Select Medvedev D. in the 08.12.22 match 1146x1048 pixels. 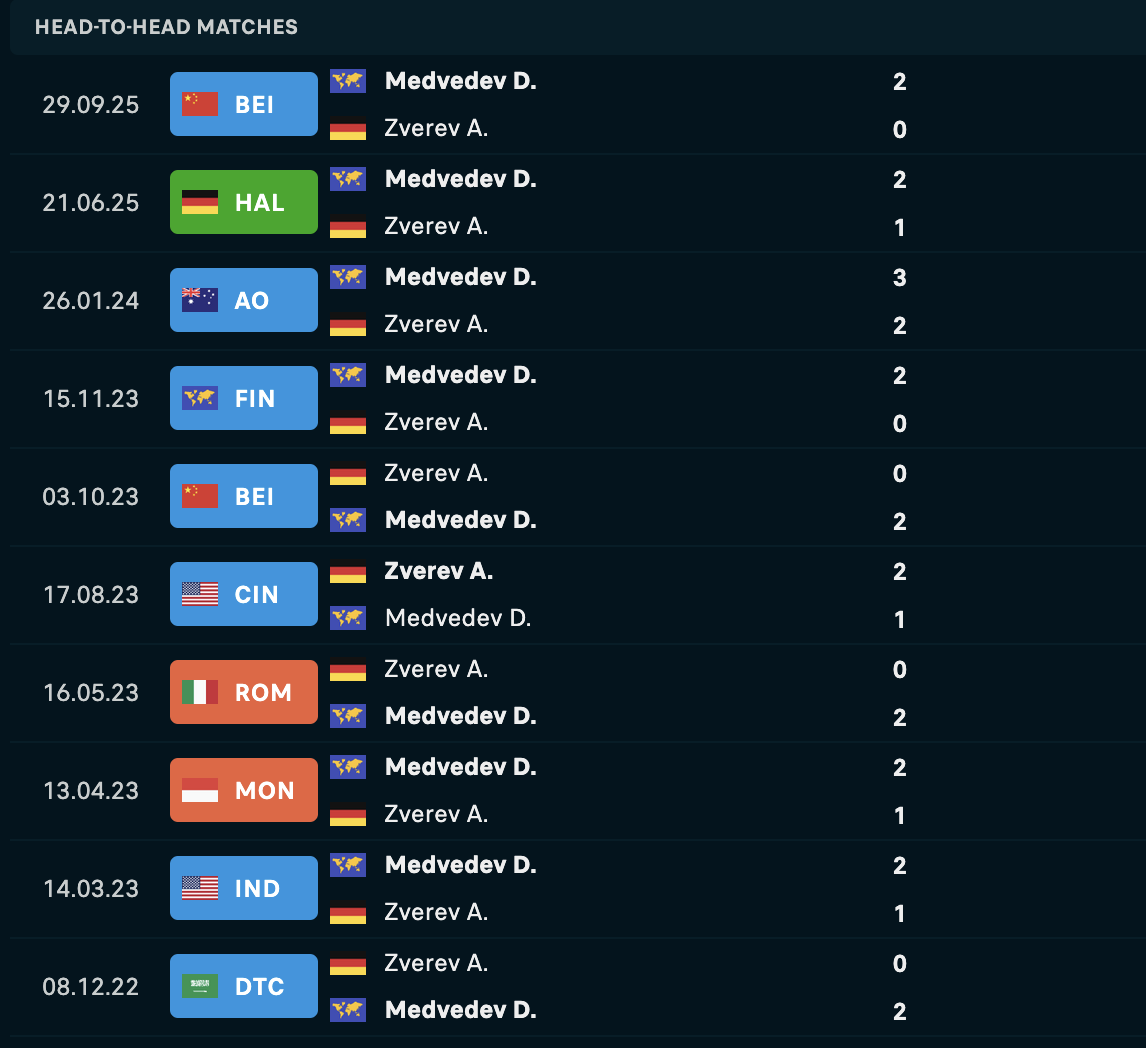[460, 1009]
